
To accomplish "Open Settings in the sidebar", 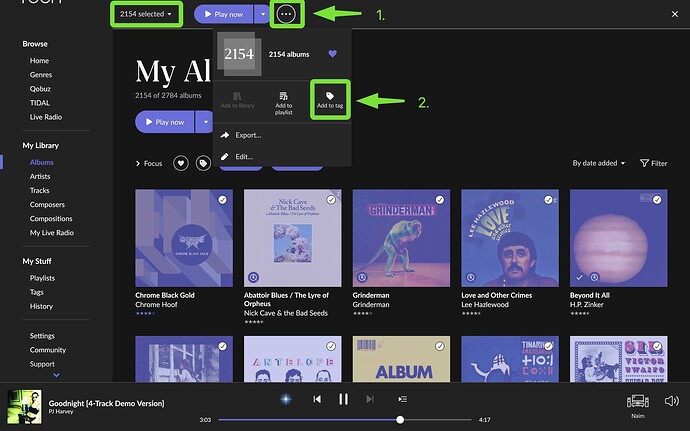I will tap(42, 335).
